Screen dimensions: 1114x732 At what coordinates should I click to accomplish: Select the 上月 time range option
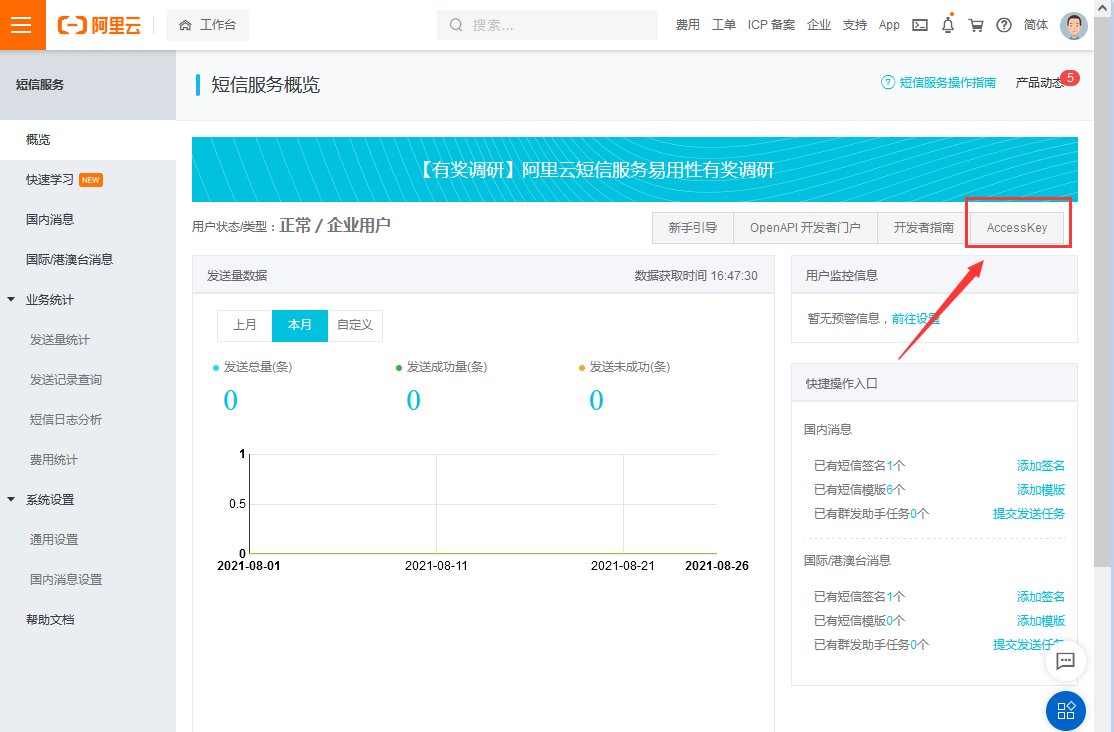point(244,325)
